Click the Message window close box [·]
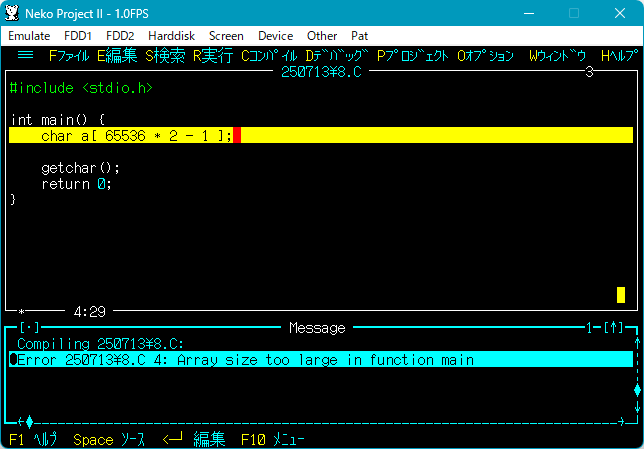644x449 pixels. 29,328
